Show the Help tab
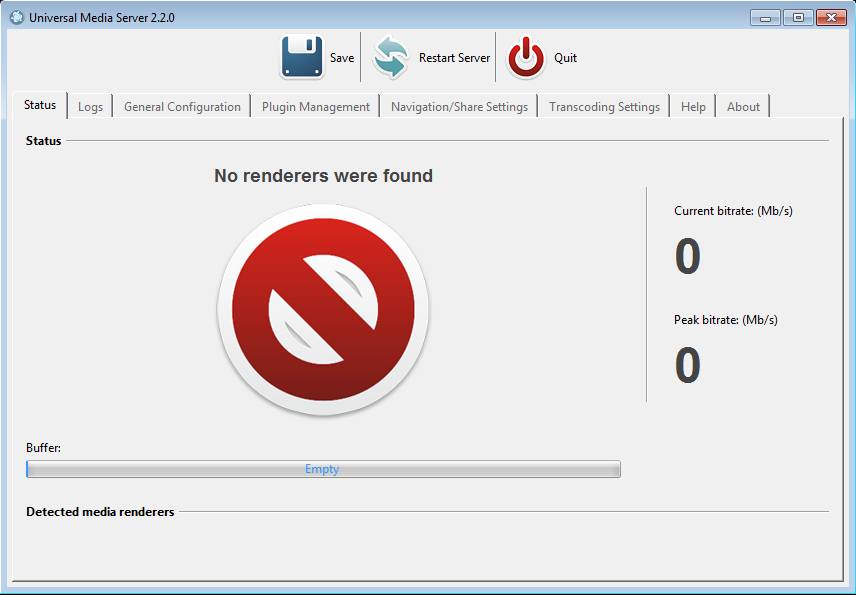This screenshot has height=595, width=856. point(693,107)
